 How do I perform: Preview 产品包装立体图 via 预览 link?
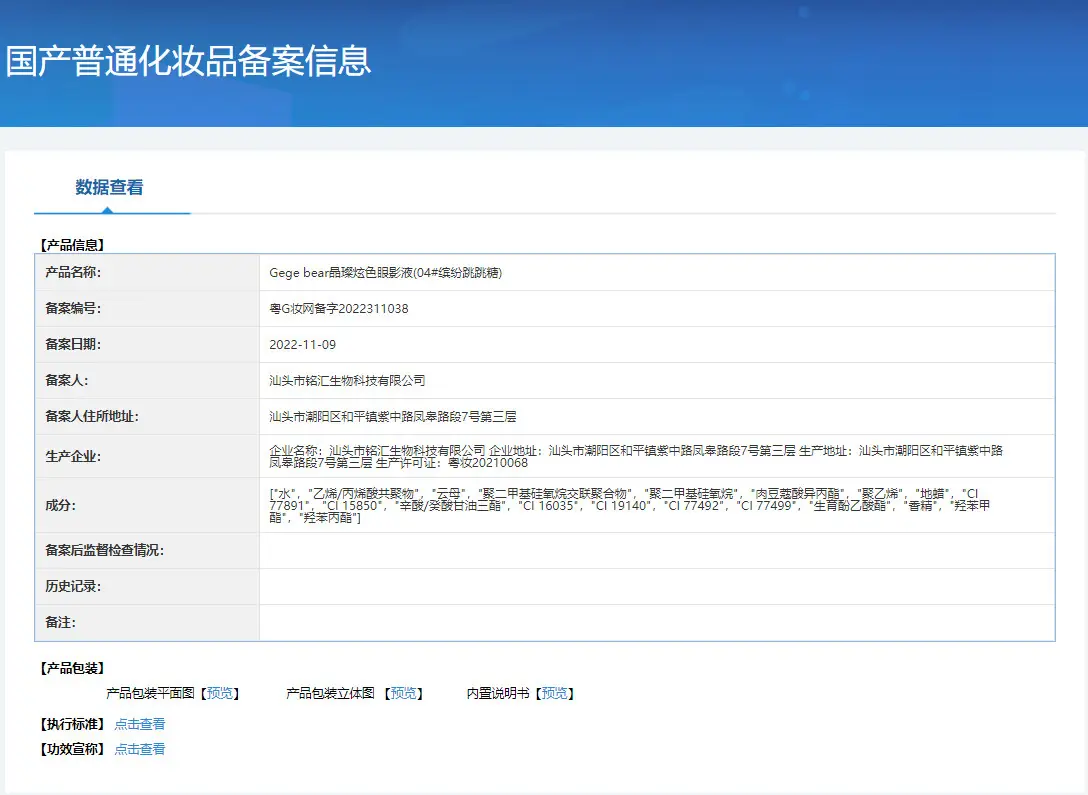click(404, 693)
